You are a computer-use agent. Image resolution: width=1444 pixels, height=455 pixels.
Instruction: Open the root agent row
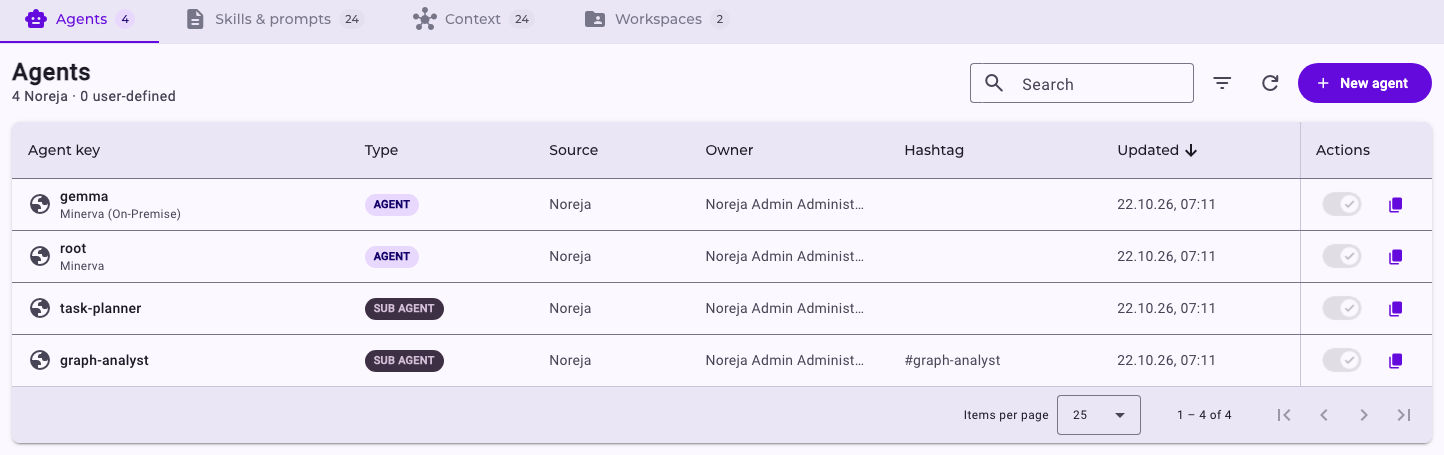(x=722, y=256)
